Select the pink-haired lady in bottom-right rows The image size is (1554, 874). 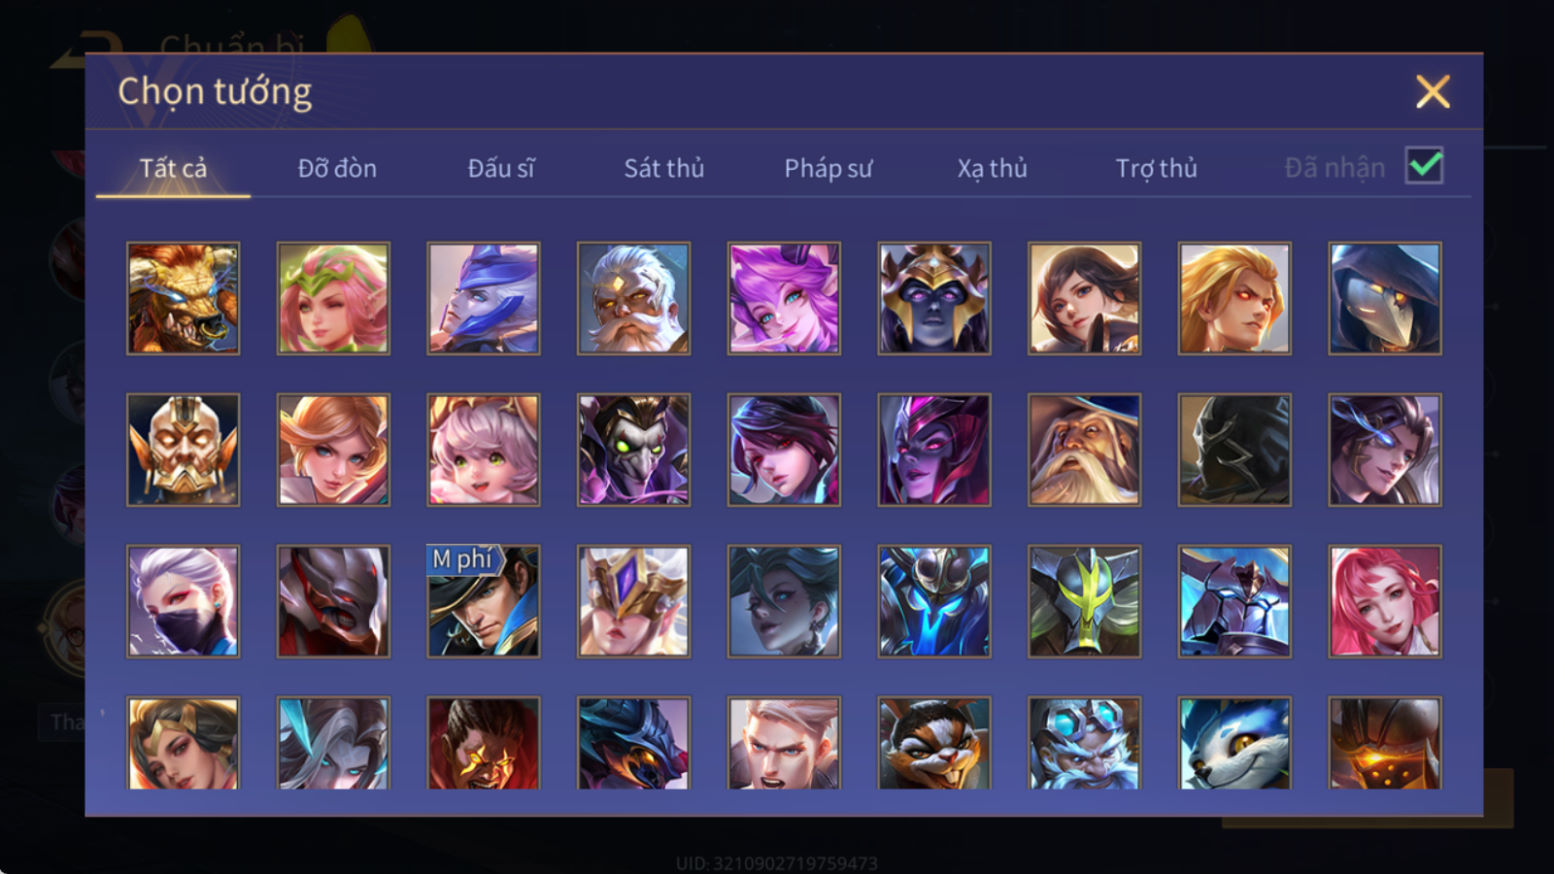point(1385,601)
